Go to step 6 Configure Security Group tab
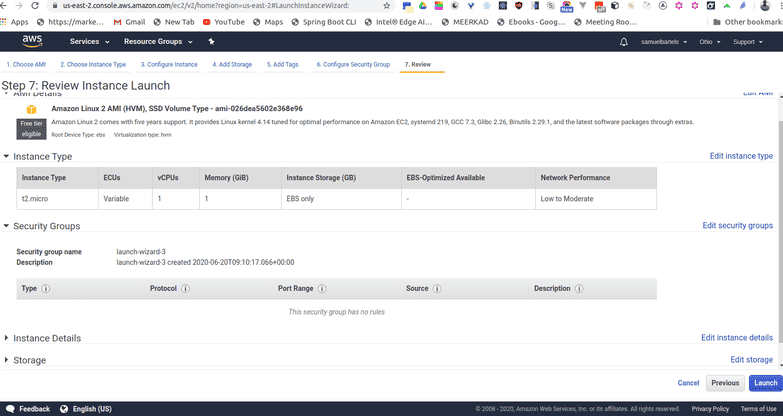Screen dimensions: 783x416 [x=353, y=64]
